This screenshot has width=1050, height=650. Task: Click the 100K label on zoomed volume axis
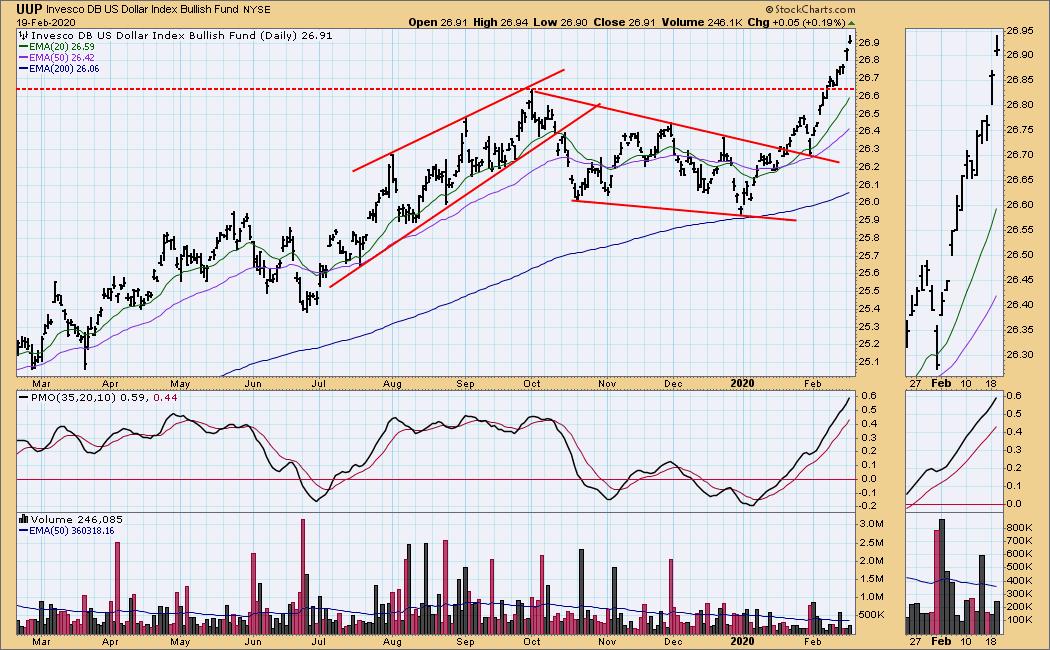click(1020, 620)
